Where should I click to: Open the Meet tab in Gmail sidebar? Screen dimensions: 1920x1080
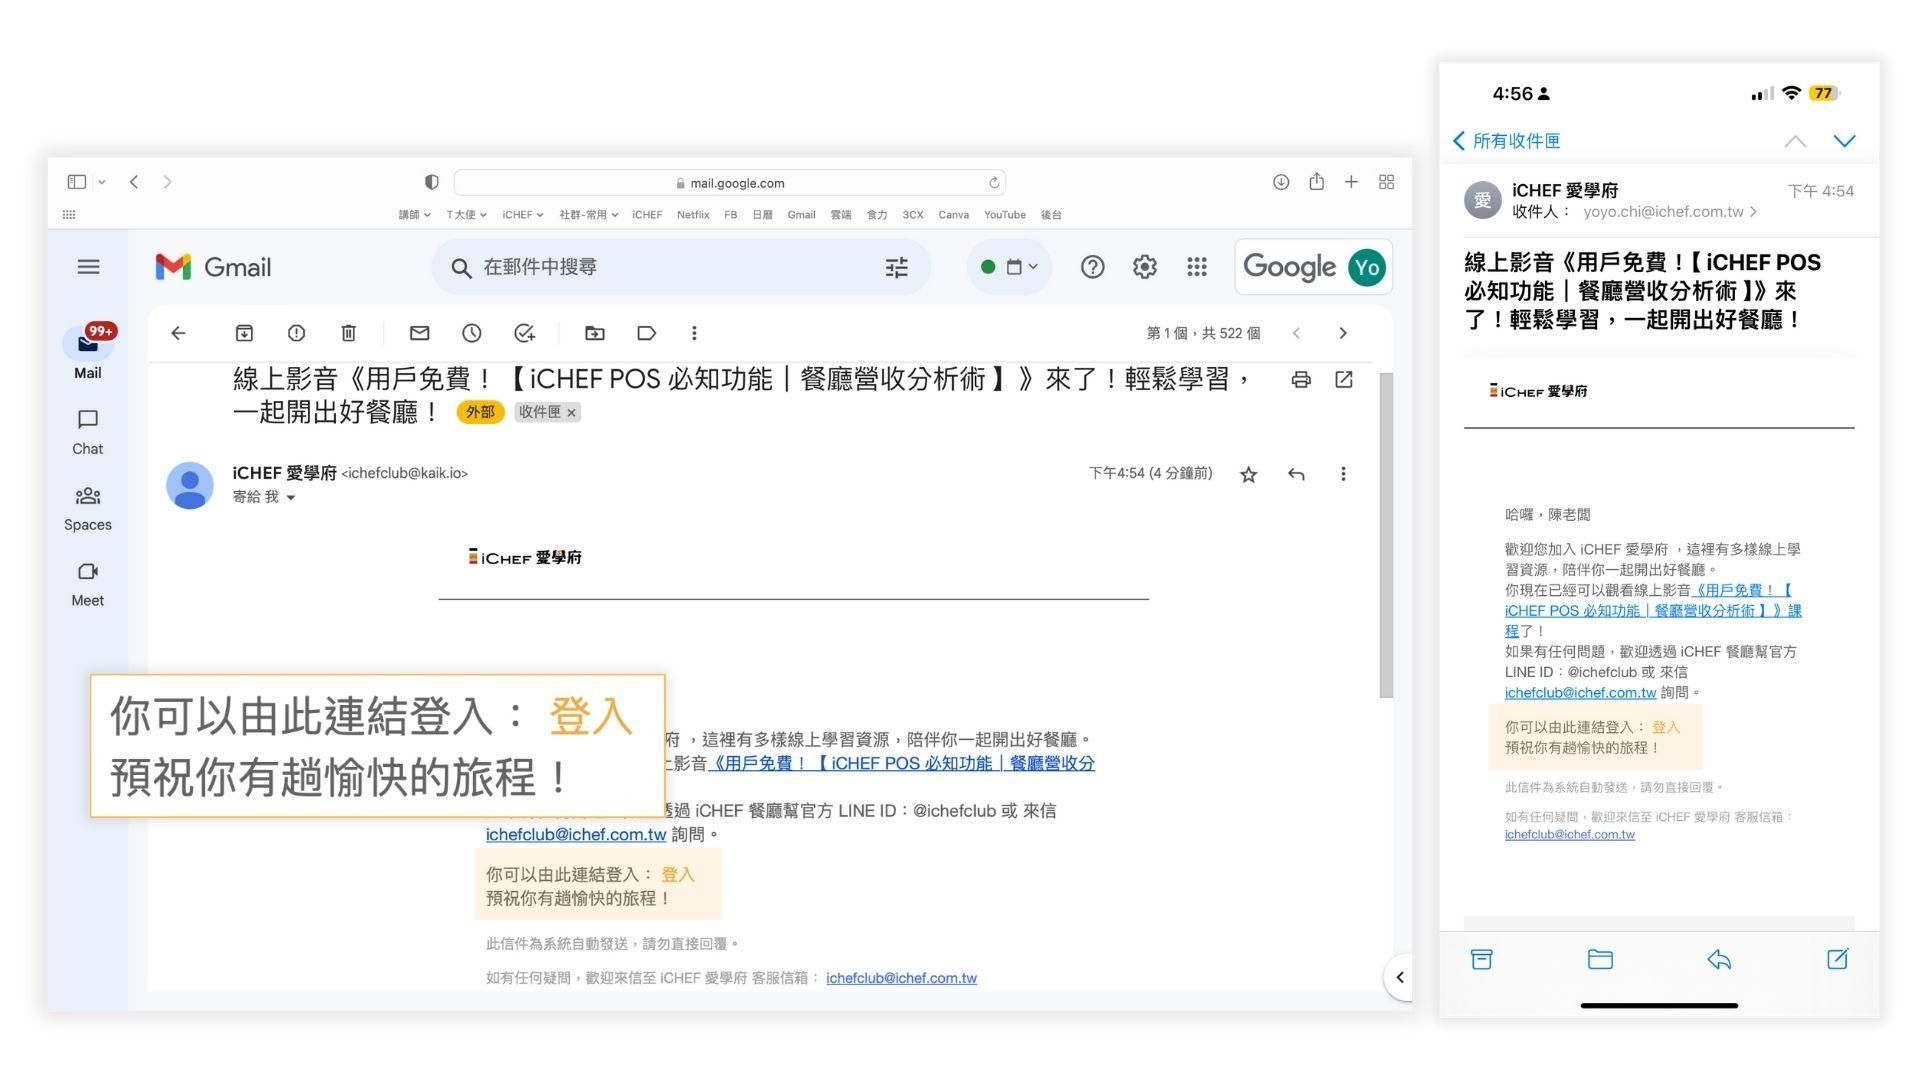click(87, 583)
